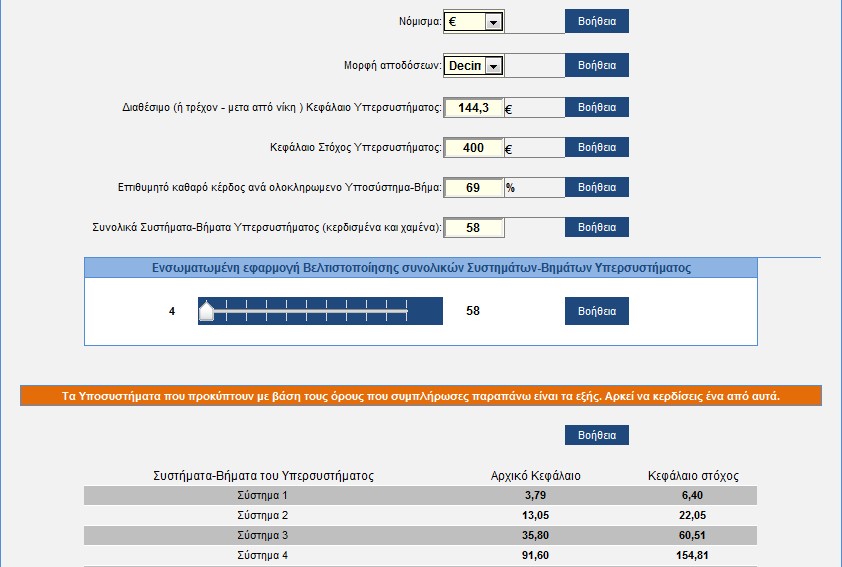Click Βοήθεια beside the 69 % field
The height and width of the screenshot is (567, 842).
click(597, 187)
